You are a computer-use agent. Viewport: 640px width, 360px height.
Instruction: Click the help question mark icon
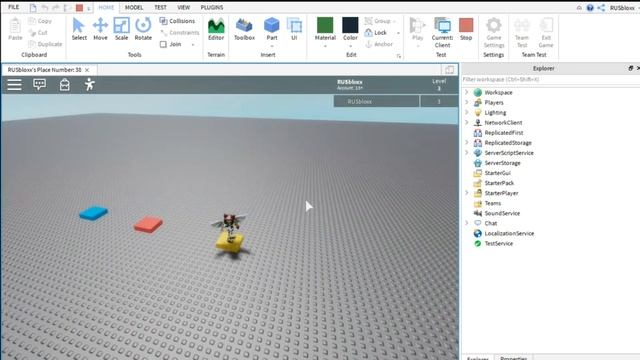(x=590, y=7)
